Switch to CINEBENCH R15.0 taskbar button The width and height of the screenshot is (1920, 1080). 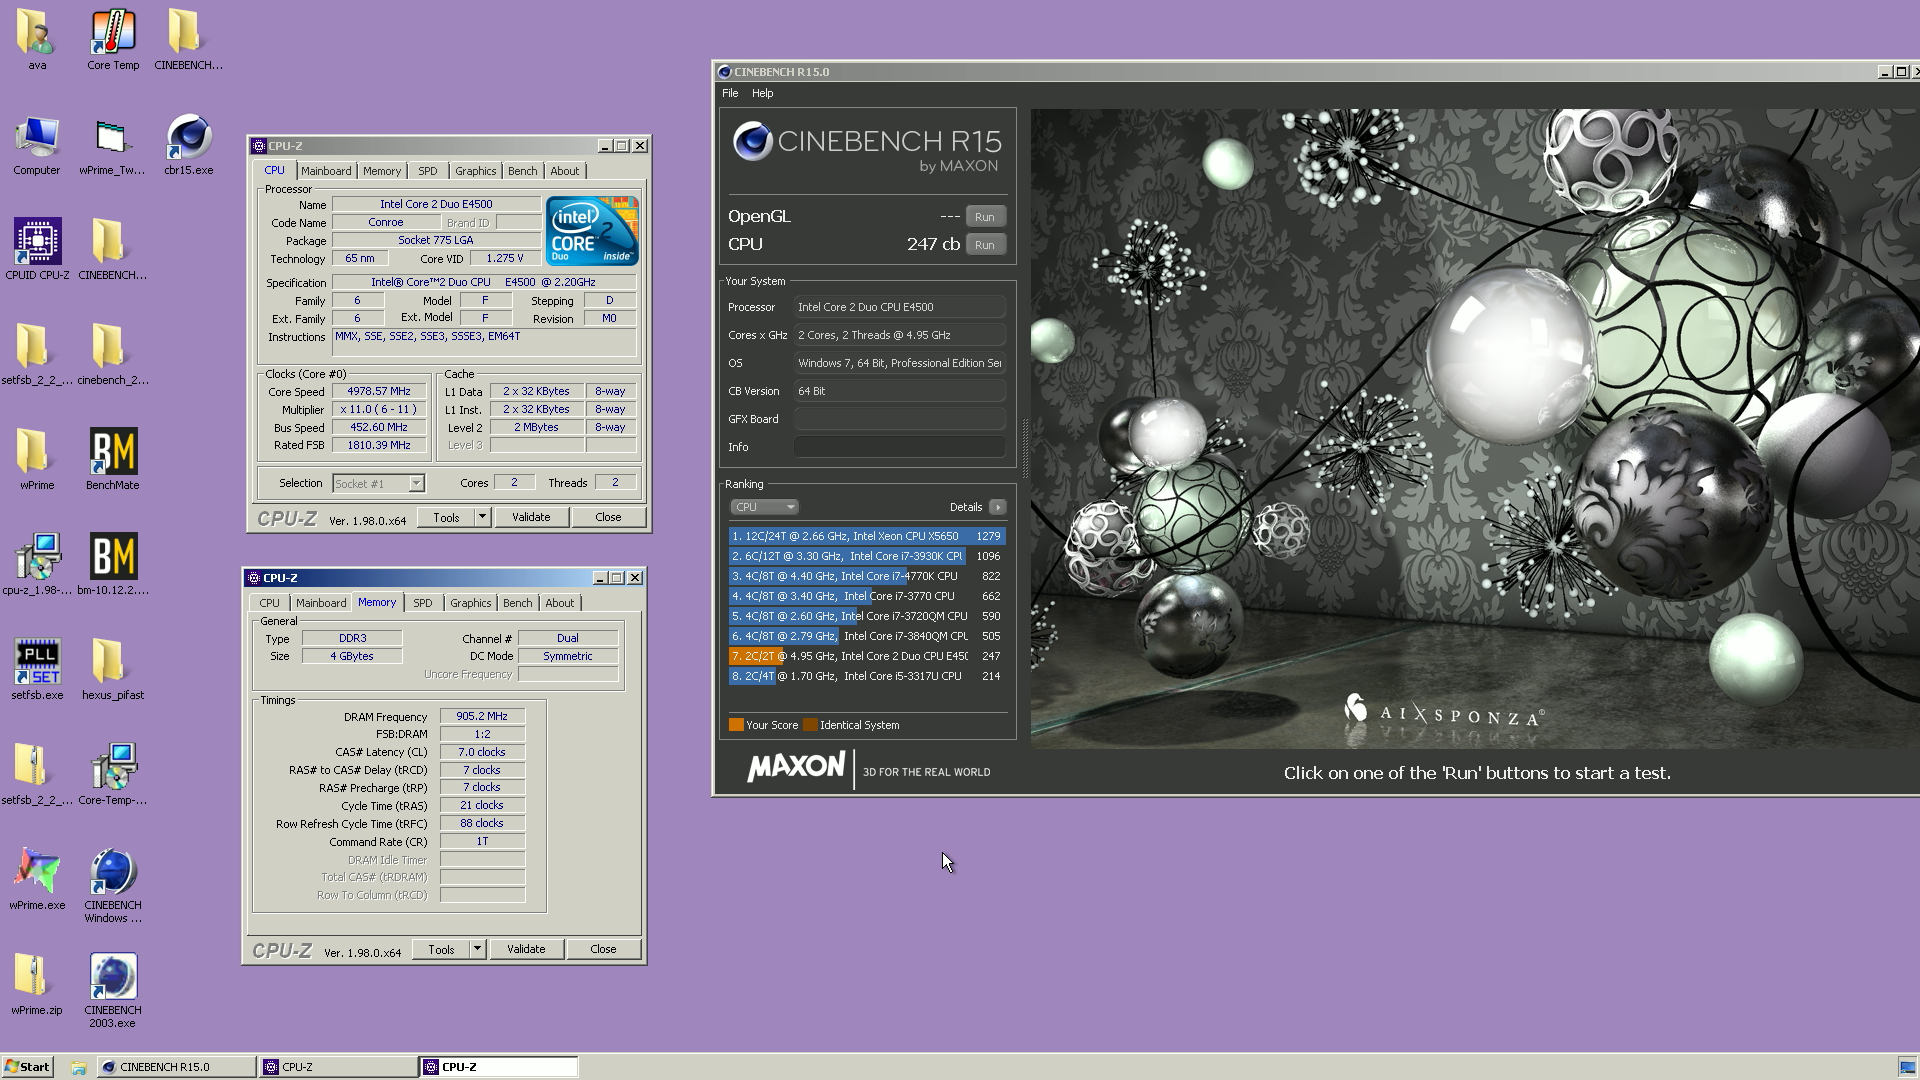[x=176, y=1067]
